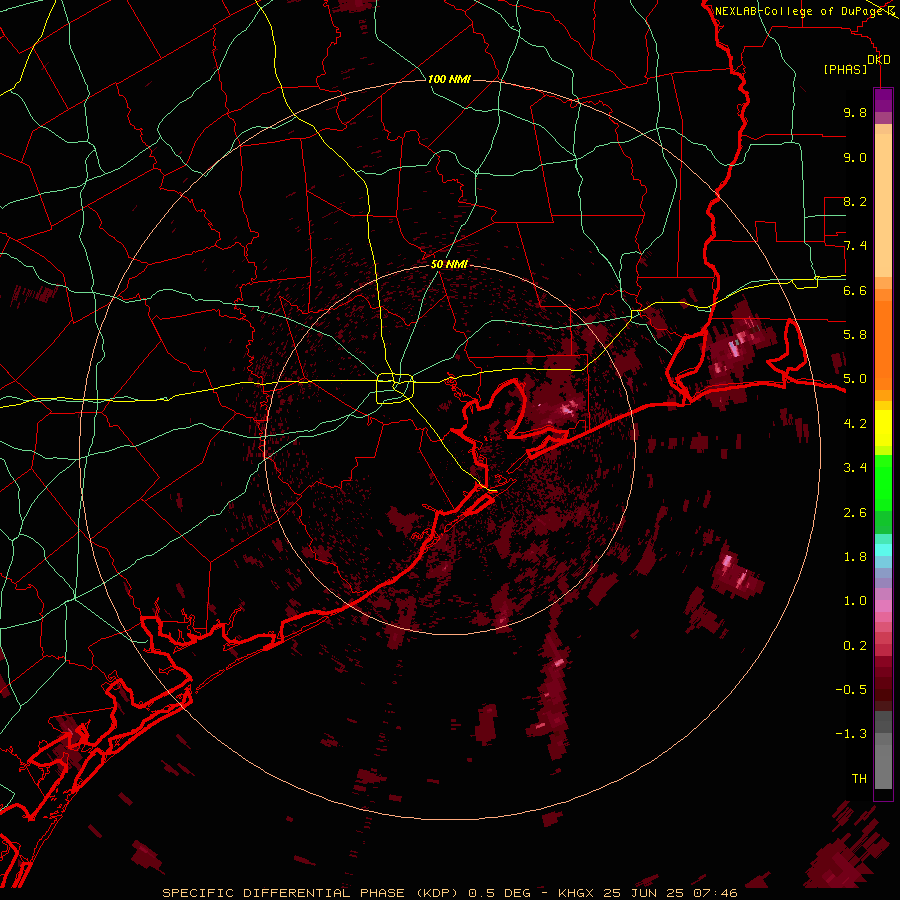This screenshot has height=900, width=900.
Task: Click the 0.5 DEG elevation text in the caption
Action: (x=499, y=893)
